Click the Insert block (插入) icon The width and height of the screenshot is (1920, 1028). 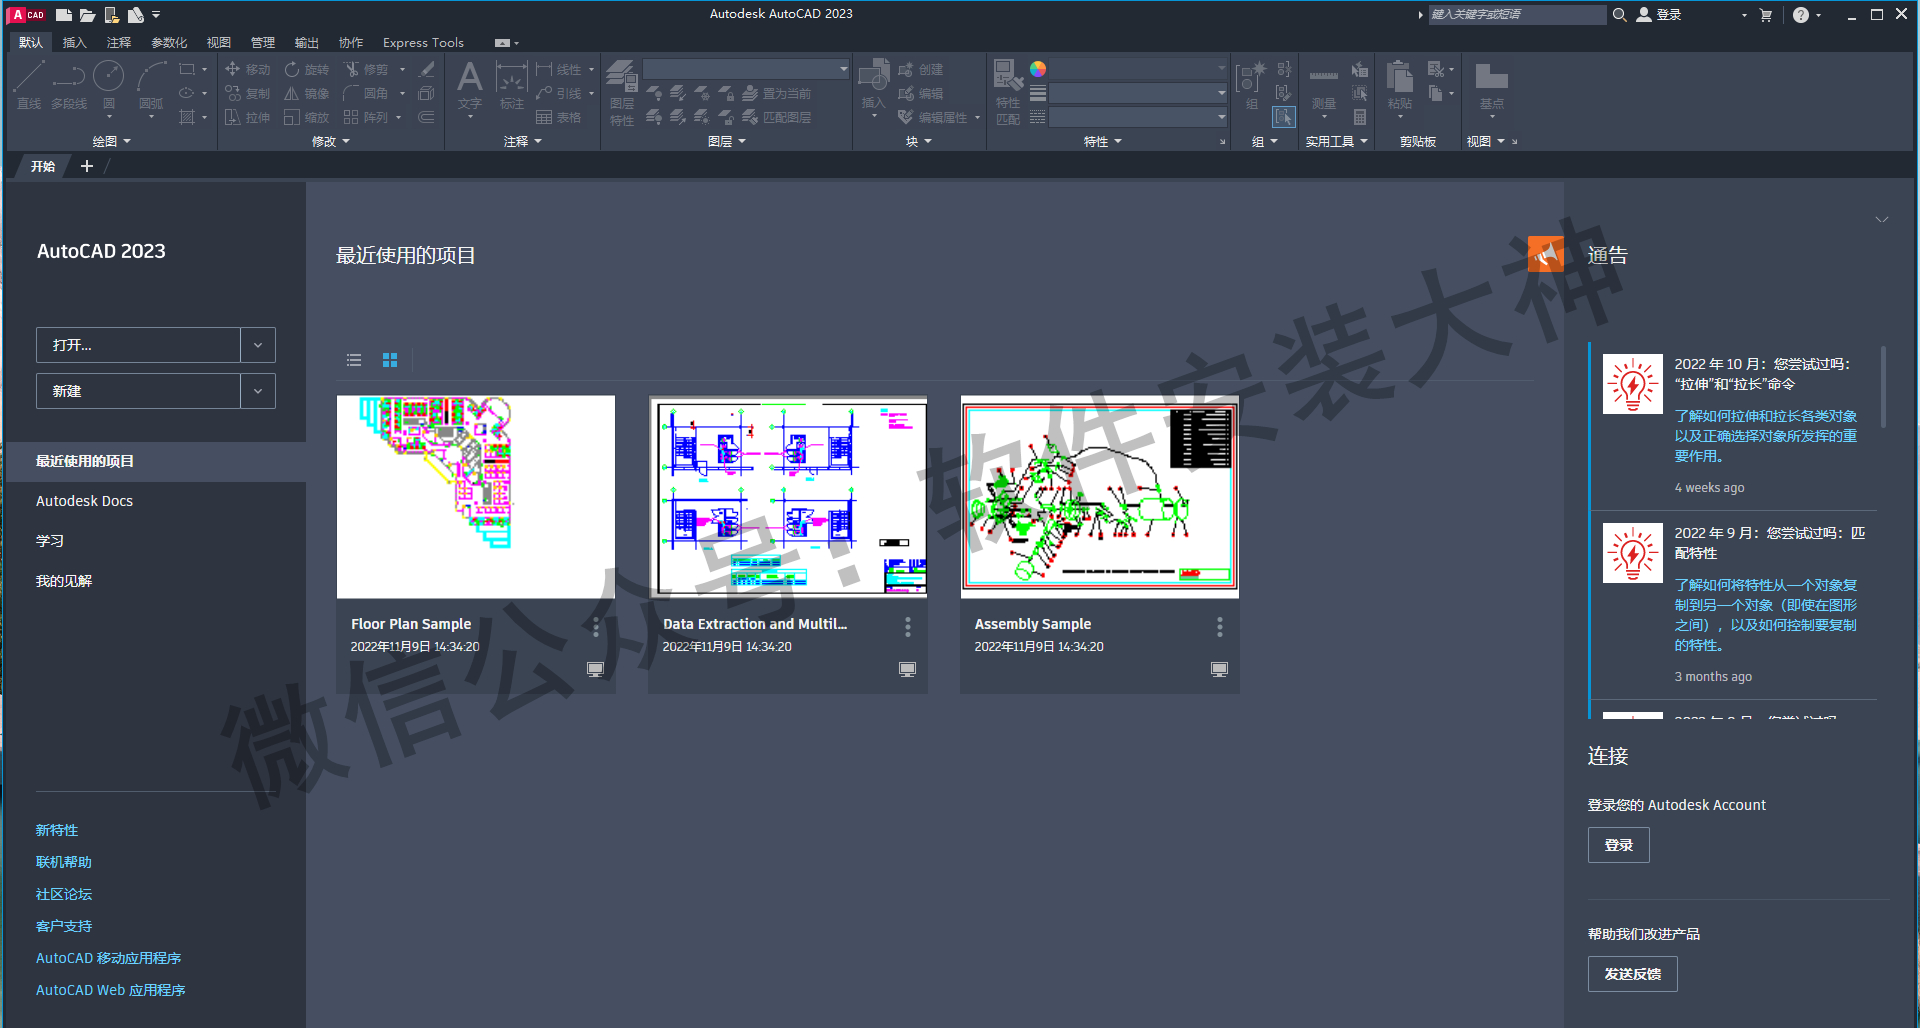(x=874, y=84)
